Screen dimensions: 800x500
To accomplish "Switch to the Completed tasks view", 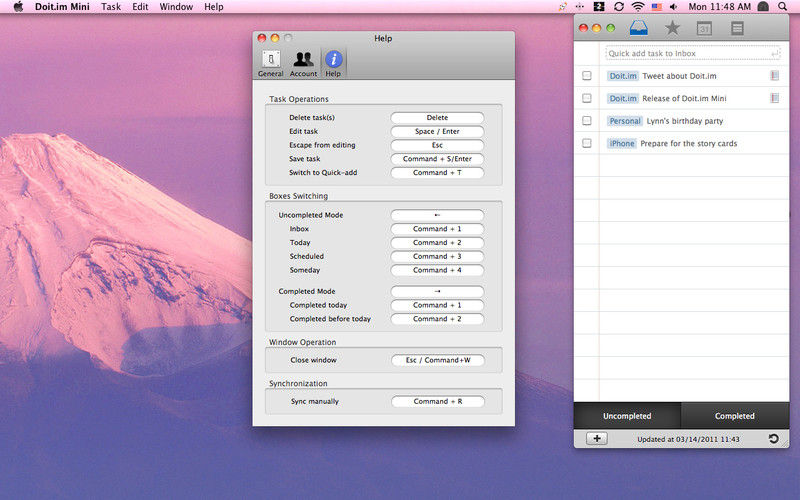I will [x=734, y=416].
